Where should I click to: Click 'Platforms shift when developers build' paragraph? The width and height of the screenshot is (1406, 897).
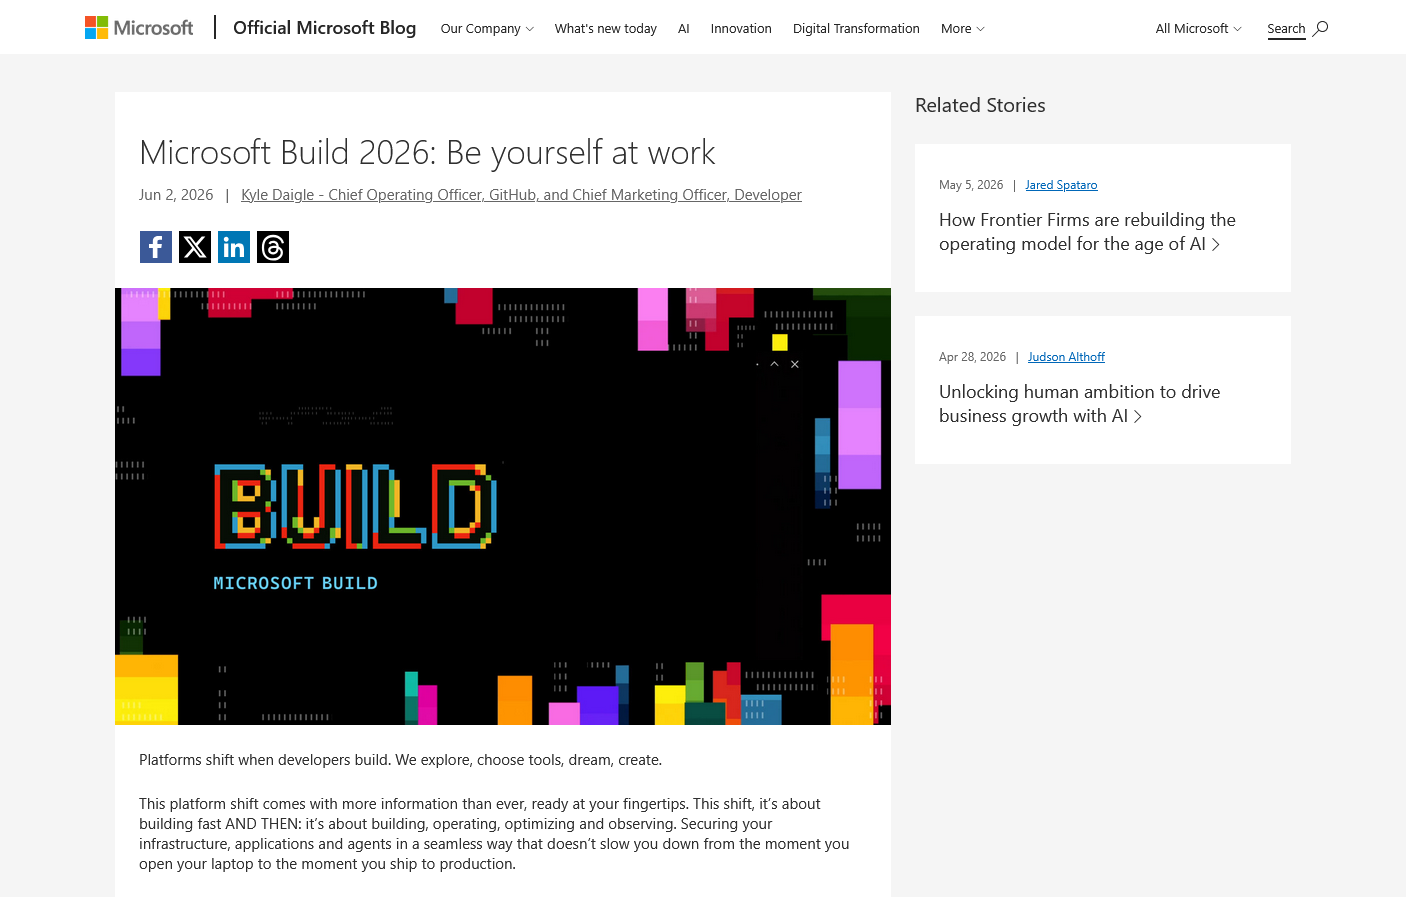[x=400, y=760]
